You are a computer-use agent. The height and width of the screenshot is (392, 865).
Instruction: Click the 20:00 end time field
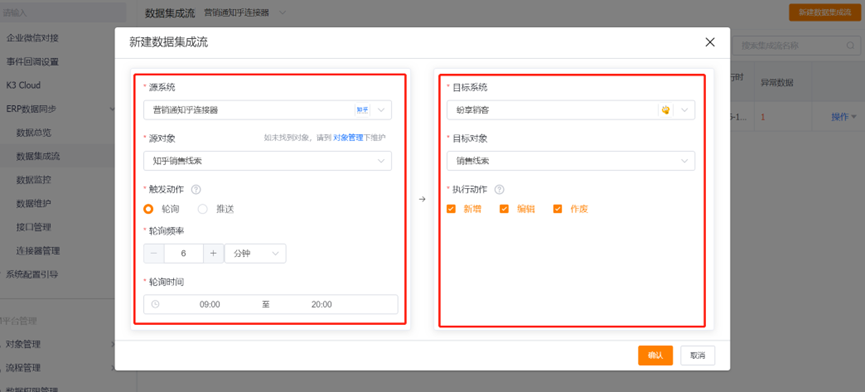click(x=322, y=304)
